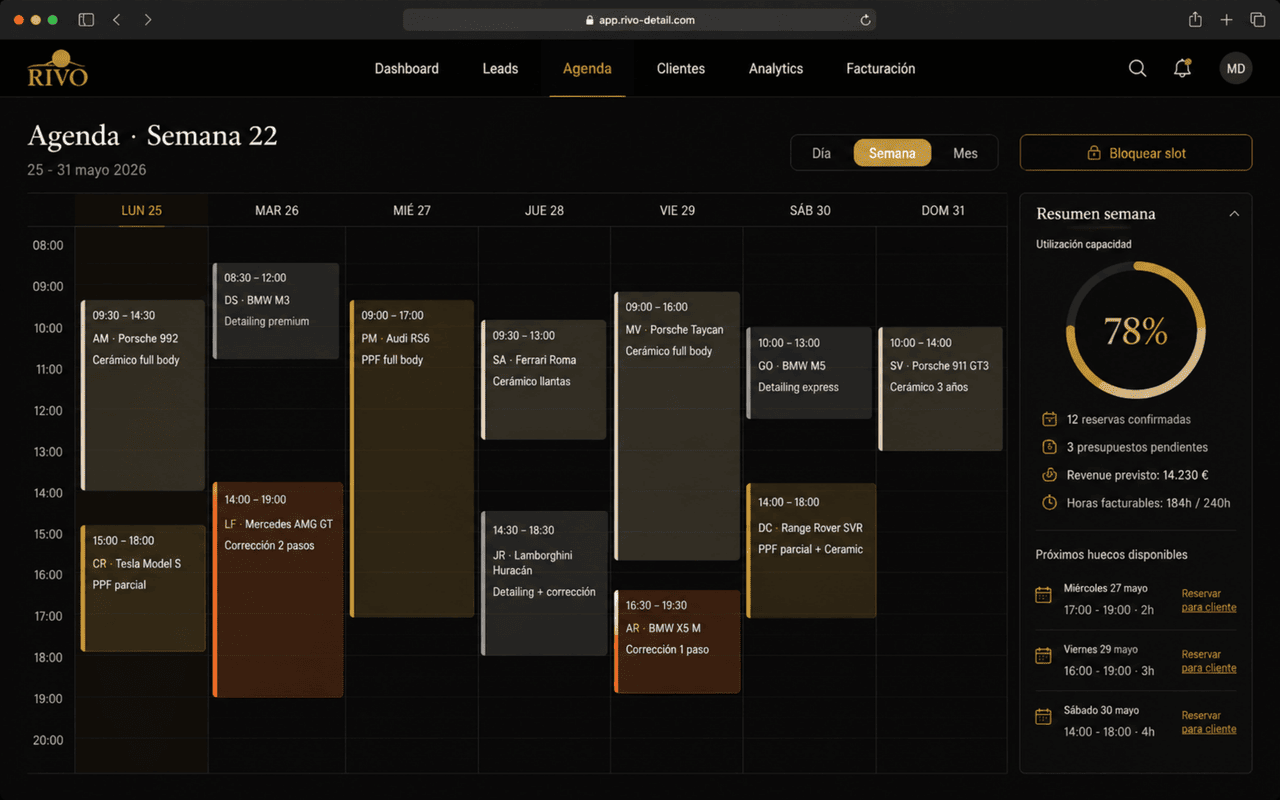Click calendar icon for Miércoles 27 mayo slot
Image resolution: width=1280 pixels, height=800 pixels.
point(1043,595)
